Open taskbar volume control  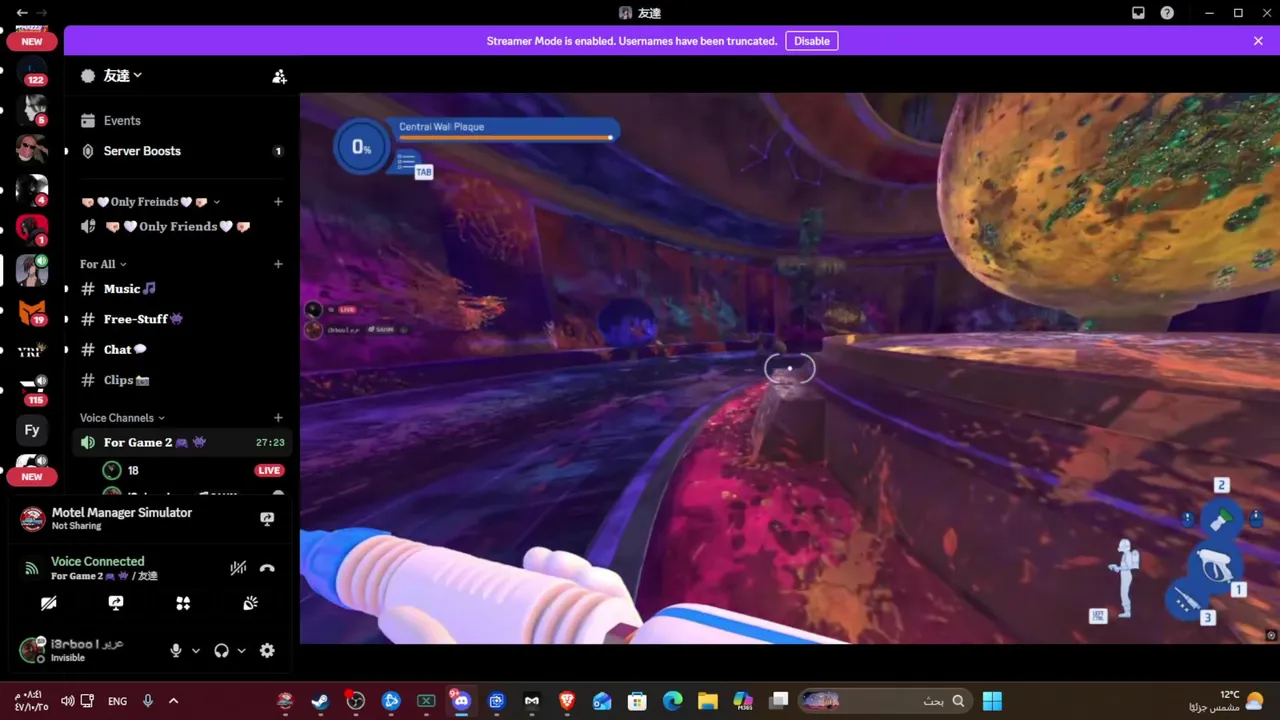68,701
